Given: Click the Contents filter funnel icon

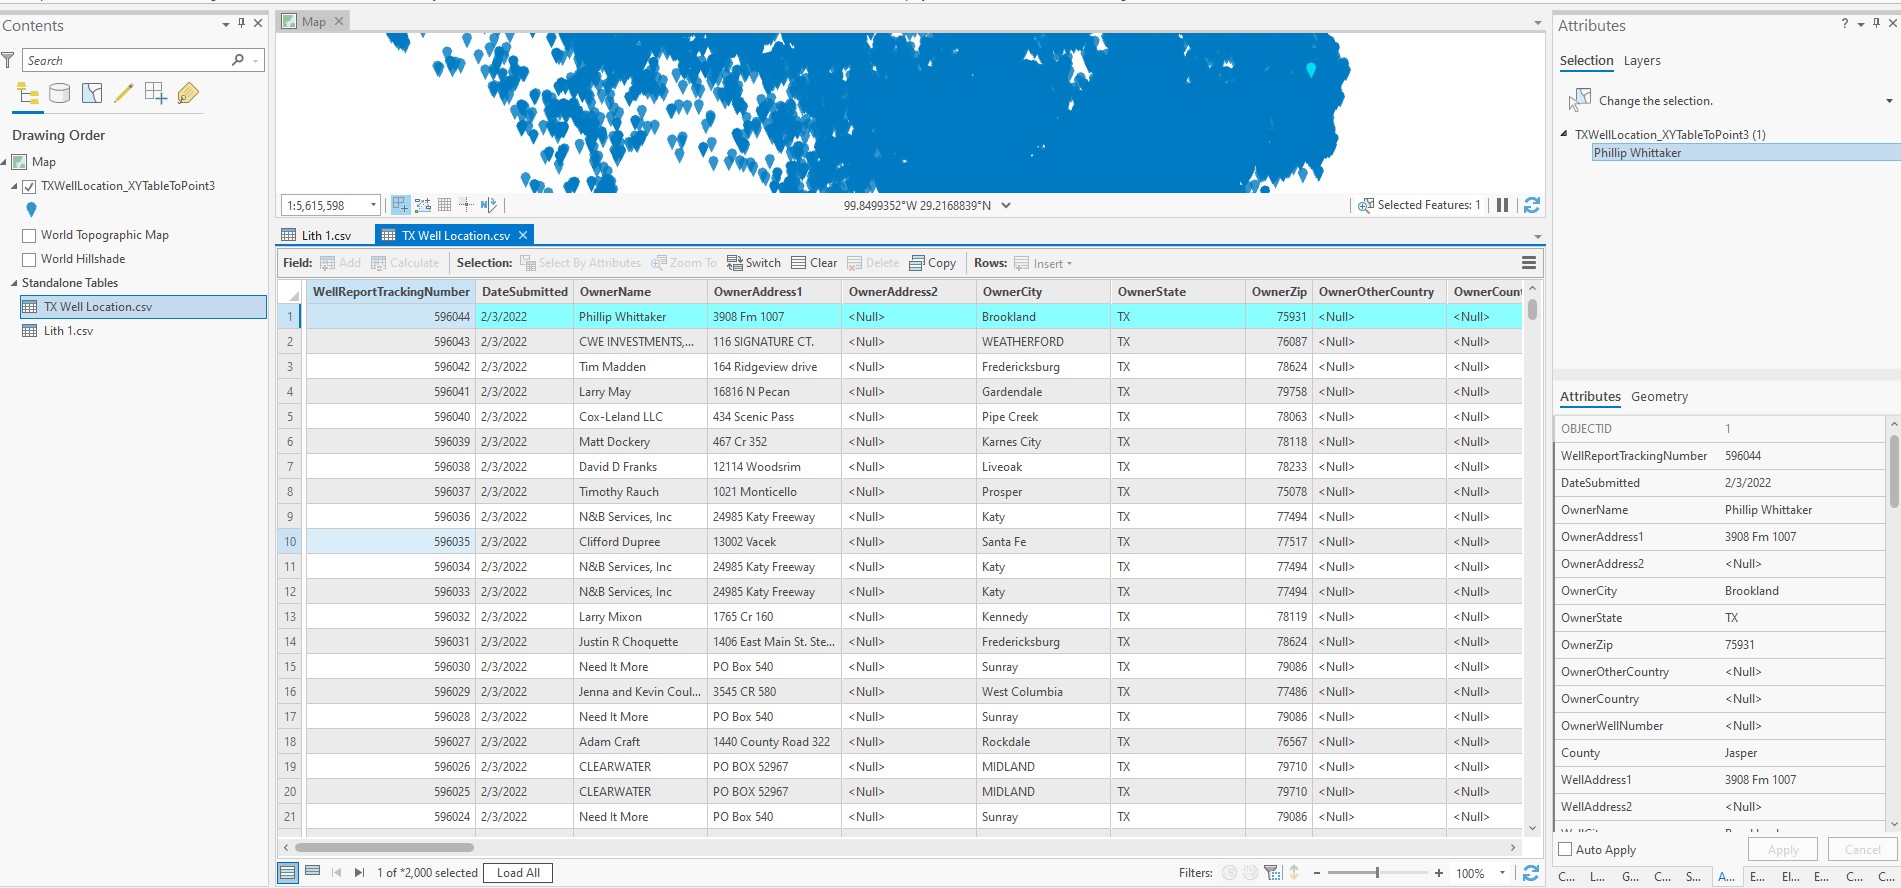Looking at the screenshot, I should coord(8,61).
